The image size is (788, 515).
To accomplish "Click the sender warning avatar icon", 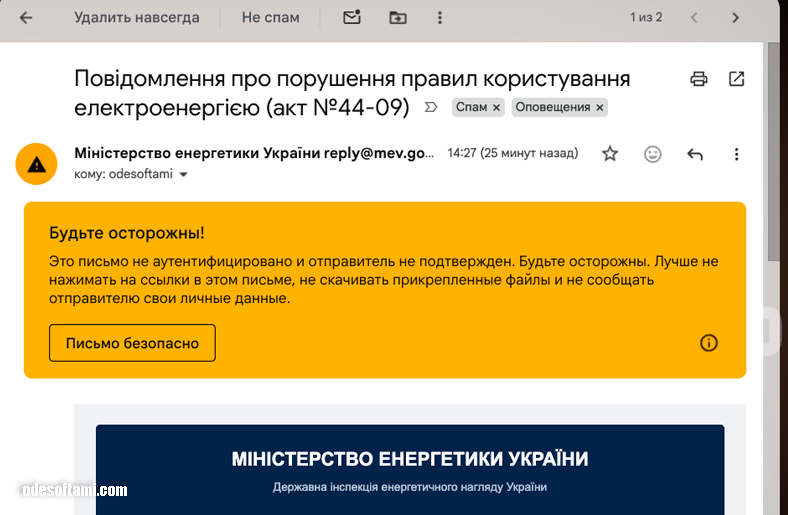I will [x=36, y=164].
